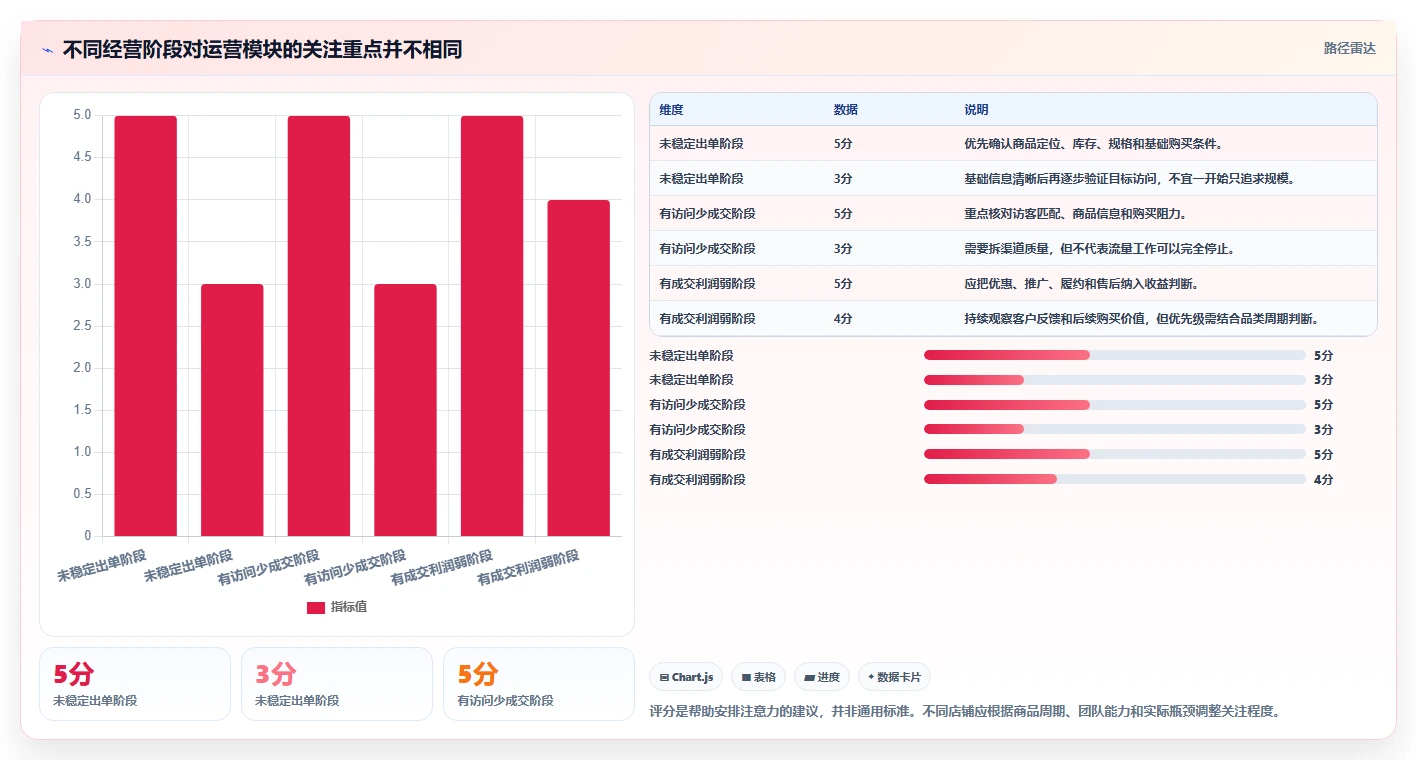
Task: Click the 维度 column header
Action: coord(672,110)
